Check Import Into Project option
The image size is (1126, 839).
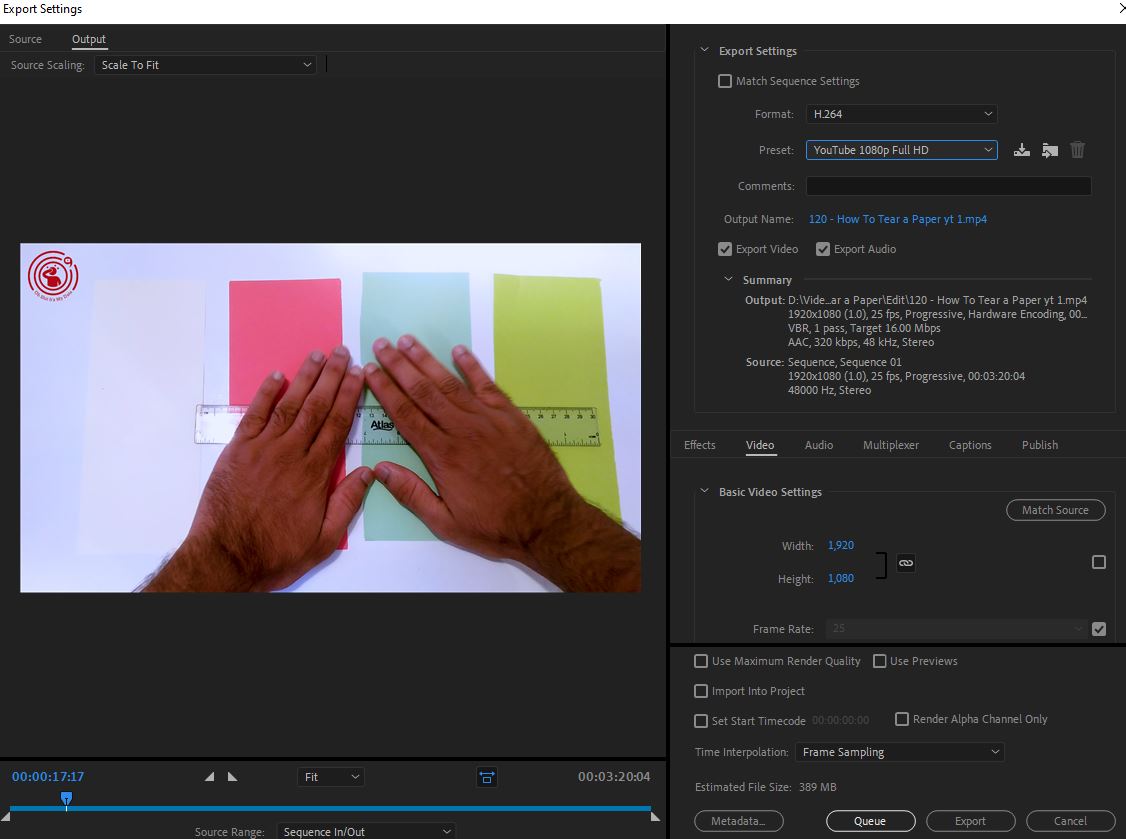[701, 691]
